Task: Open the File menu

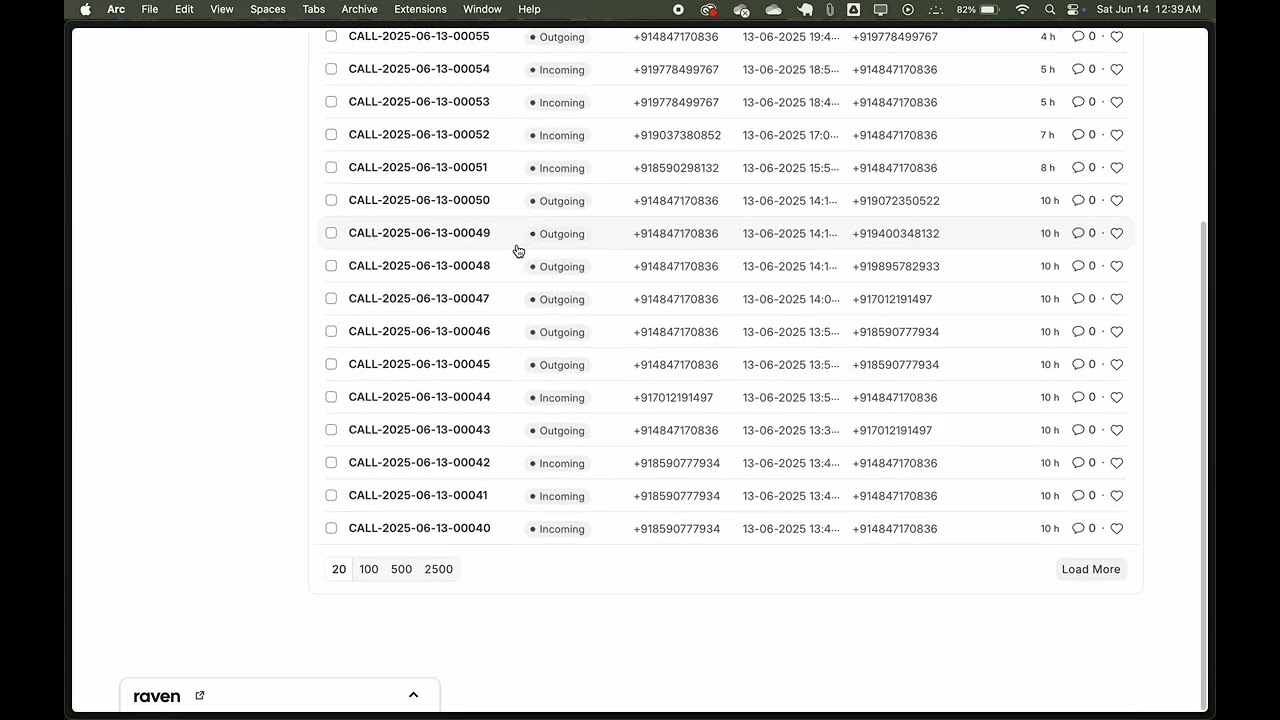Action: [x=150, y=9]
